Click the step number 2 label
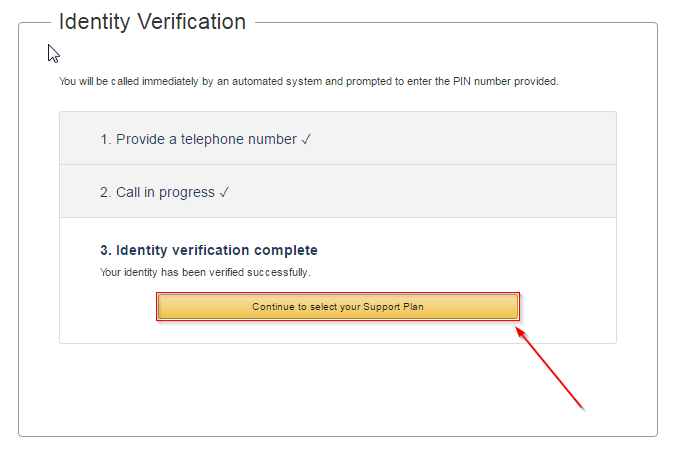 [x=106, y=192]
